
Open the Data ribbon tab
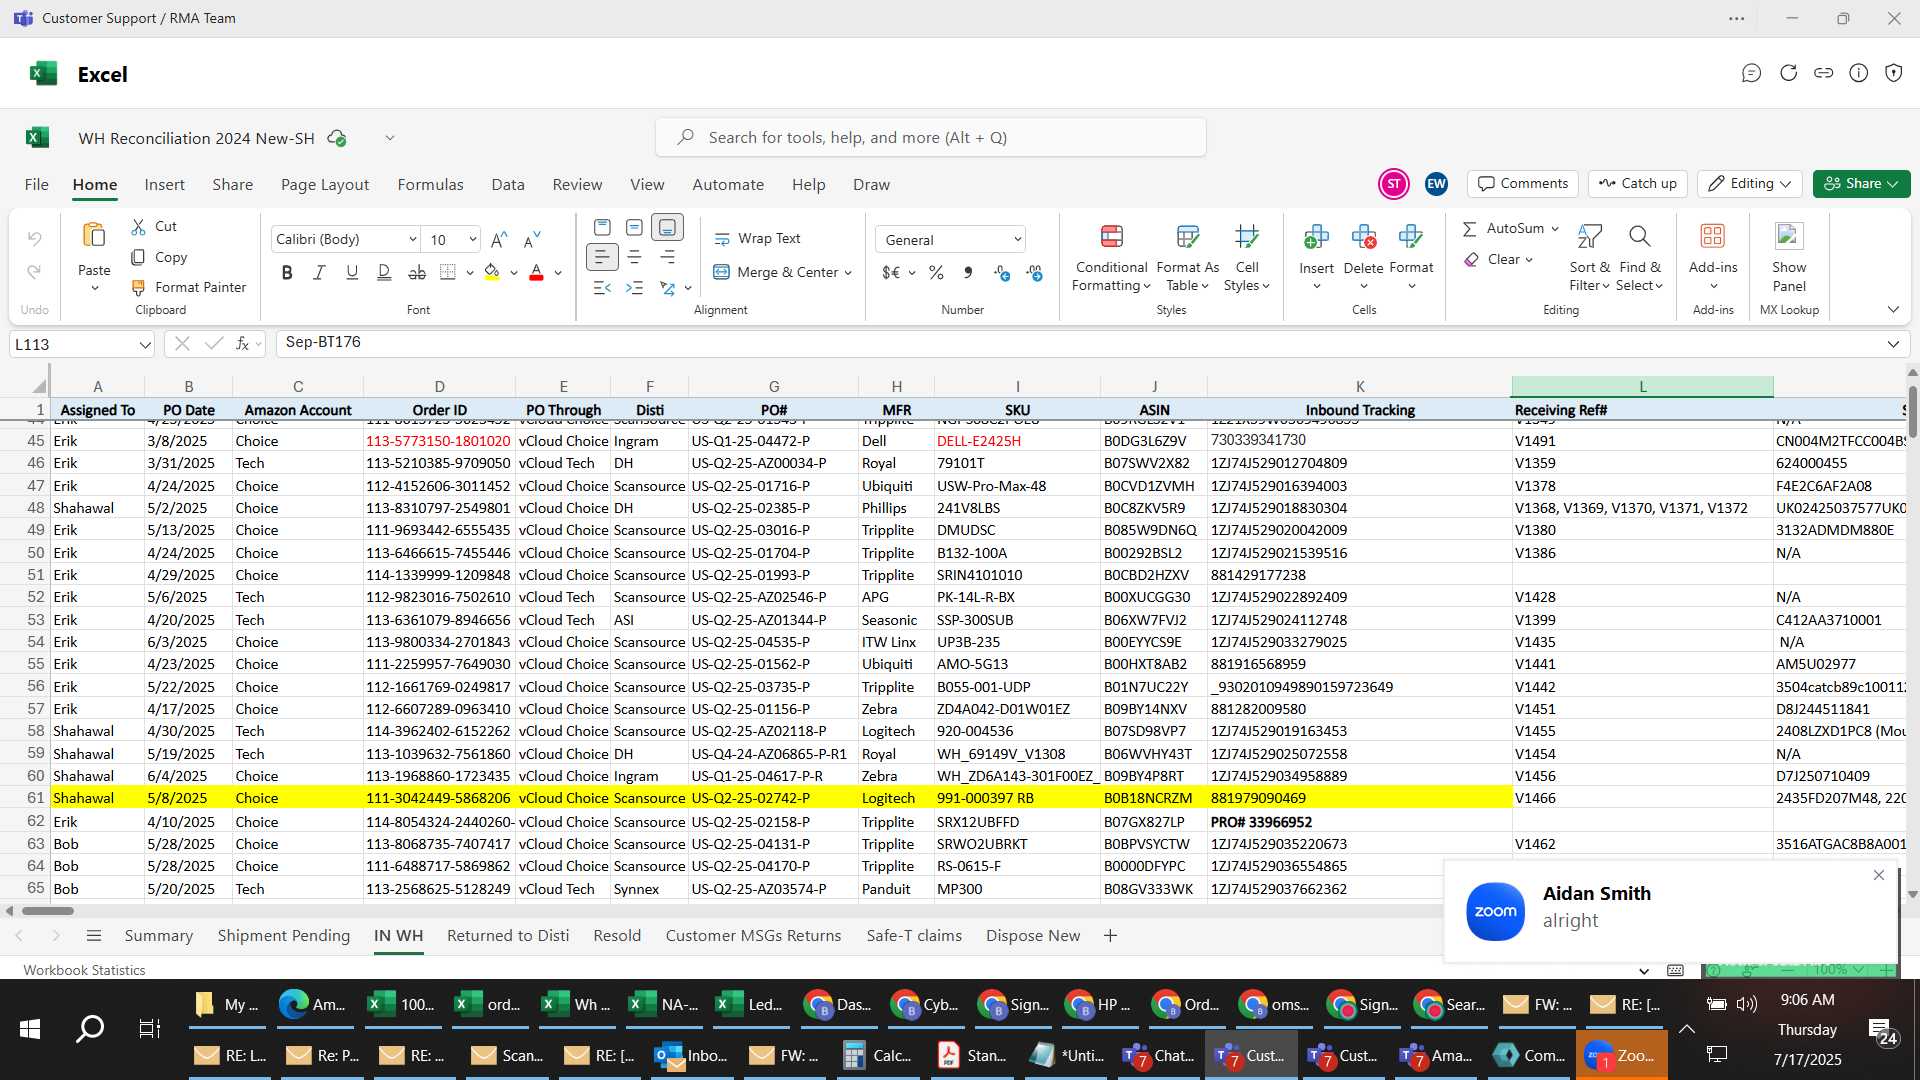point(508,185)
